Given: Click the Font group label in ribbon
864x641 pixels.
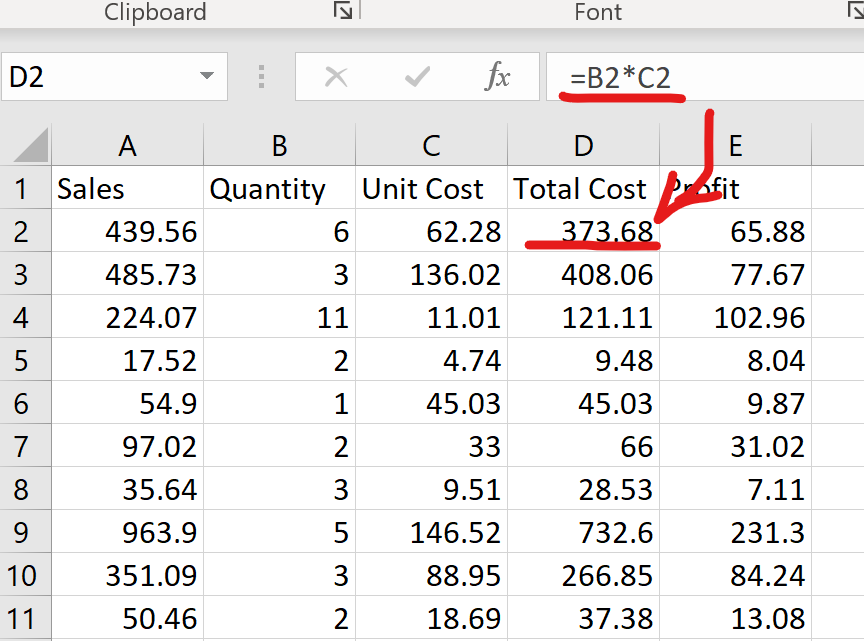Looking at the screenshot, I should click(x=598, y=12).
